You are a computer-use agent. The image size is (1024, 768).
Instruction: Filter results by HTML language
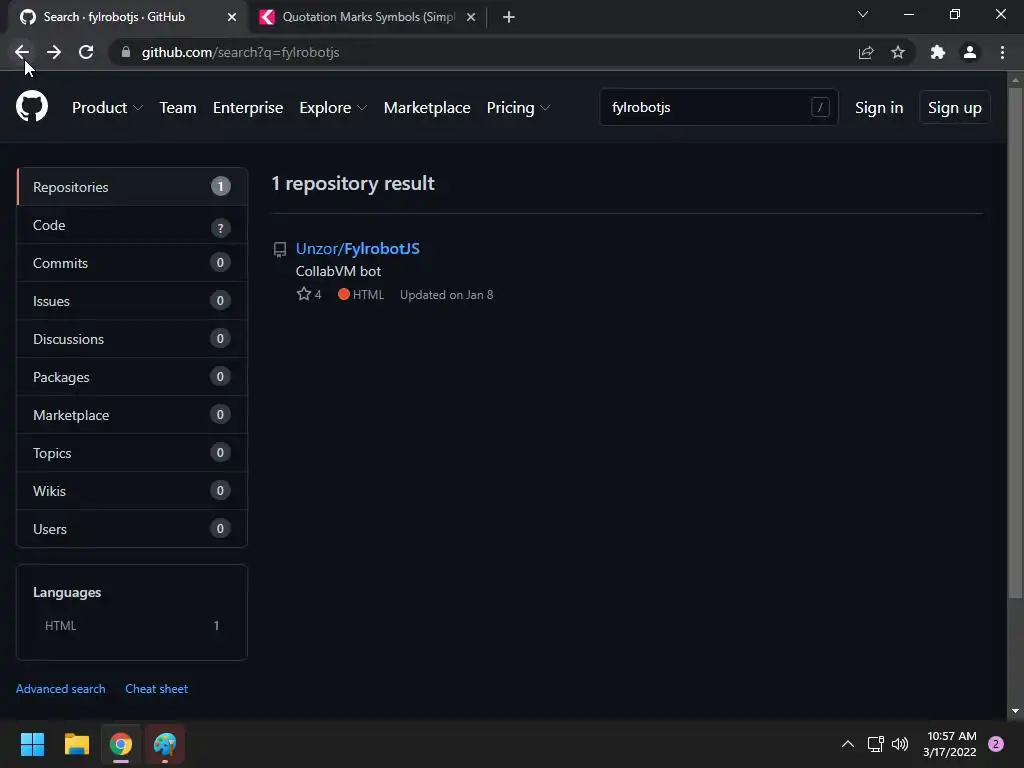pos(132,626)
